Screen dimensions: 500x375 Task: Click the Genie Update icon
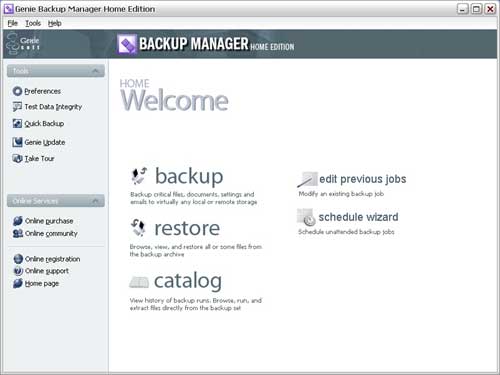(x=17, y=142)
